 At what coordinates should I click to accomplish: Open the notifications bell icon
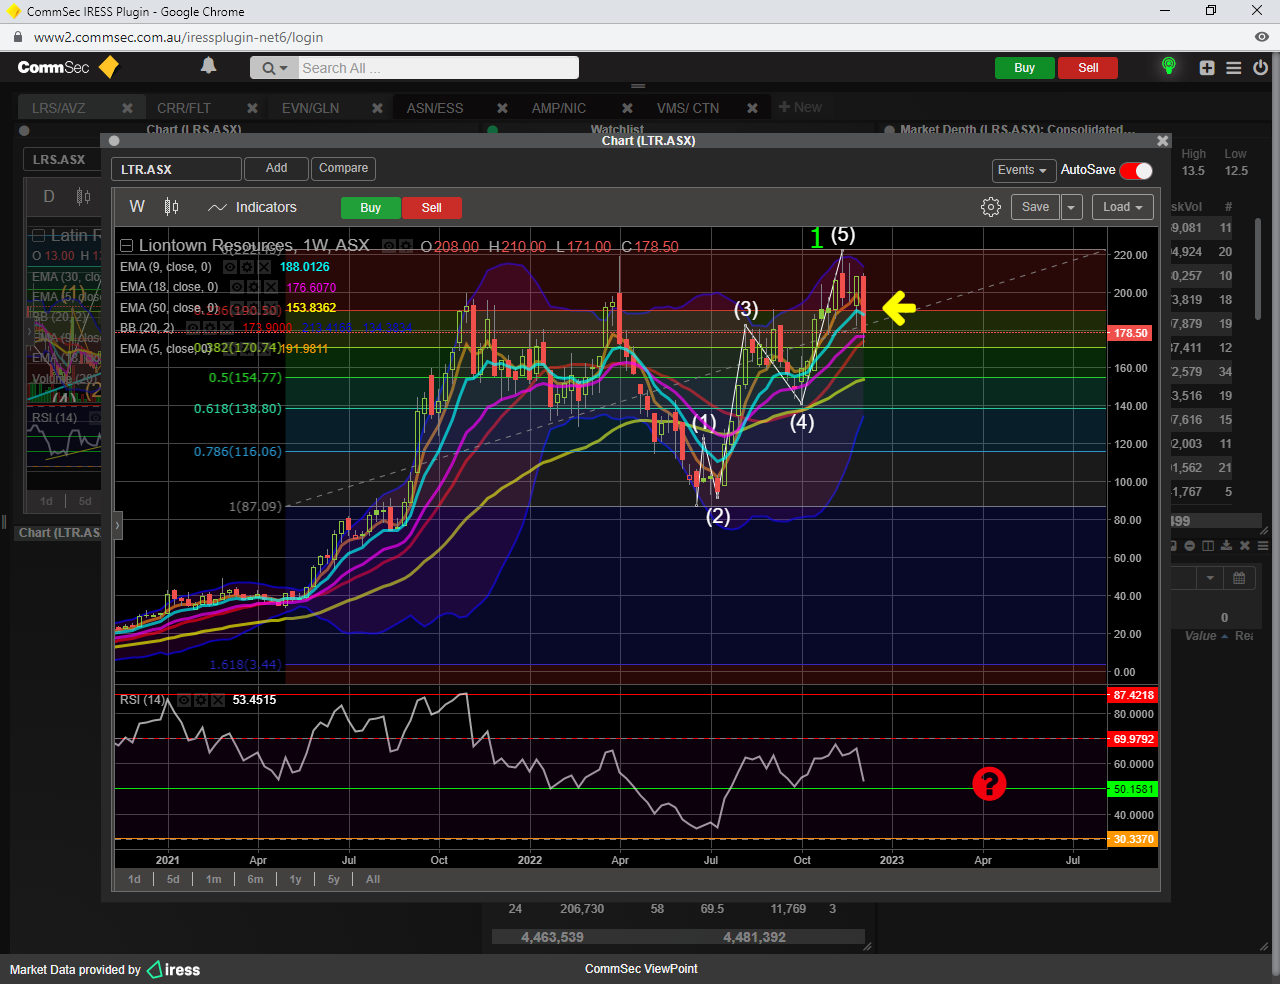point(208,66)
